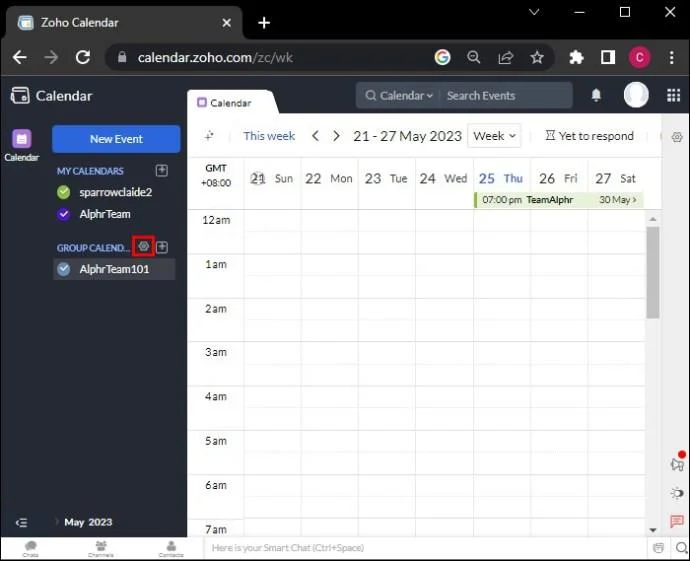Click the scrollbar down arrow

click(653, 530)
